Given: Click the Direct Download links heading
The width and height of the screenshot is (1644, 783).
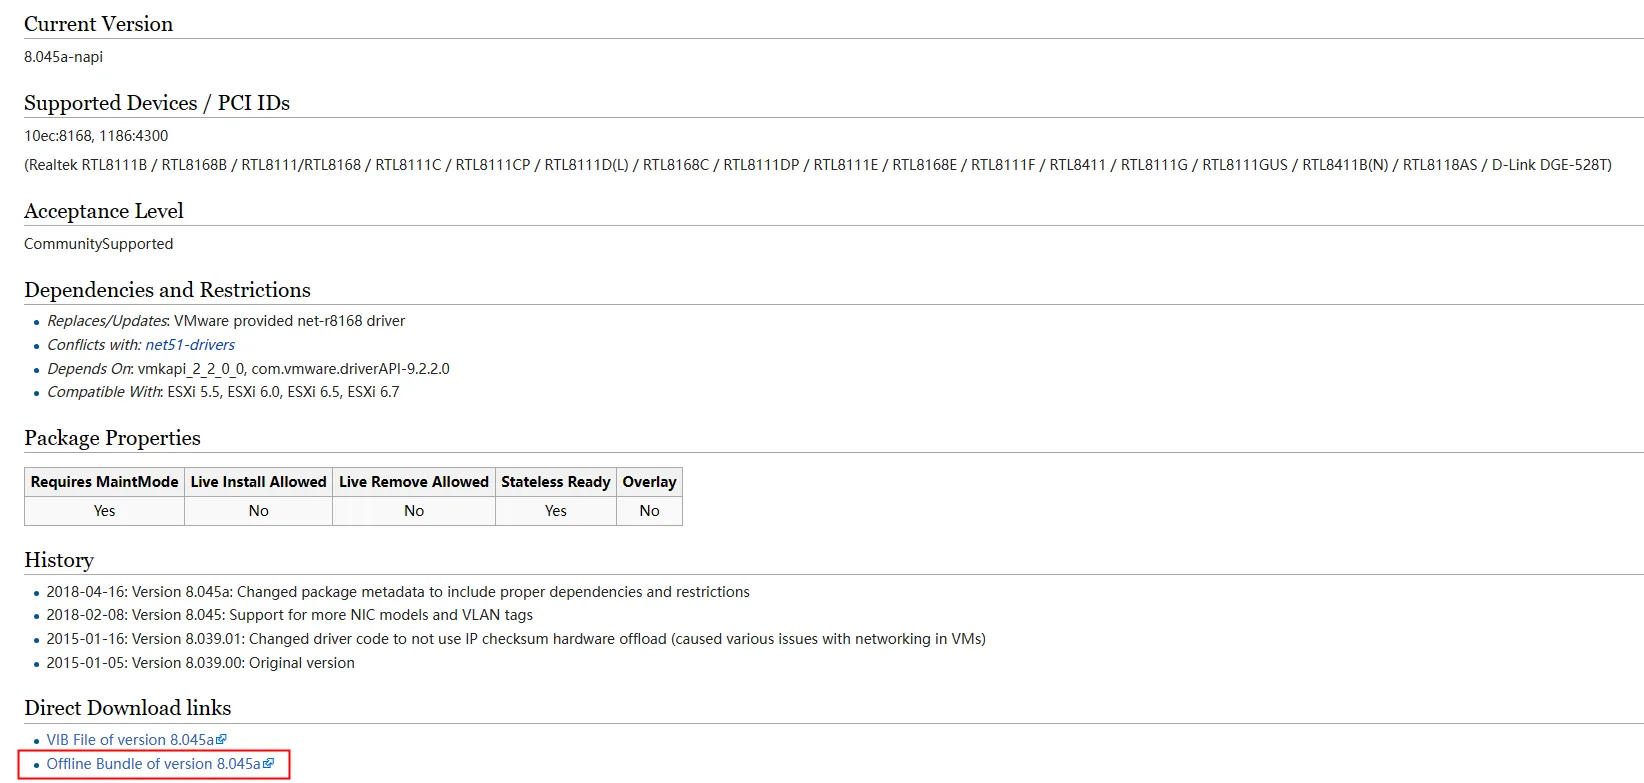Looking at the screenshot, I should tap(127, 708).
